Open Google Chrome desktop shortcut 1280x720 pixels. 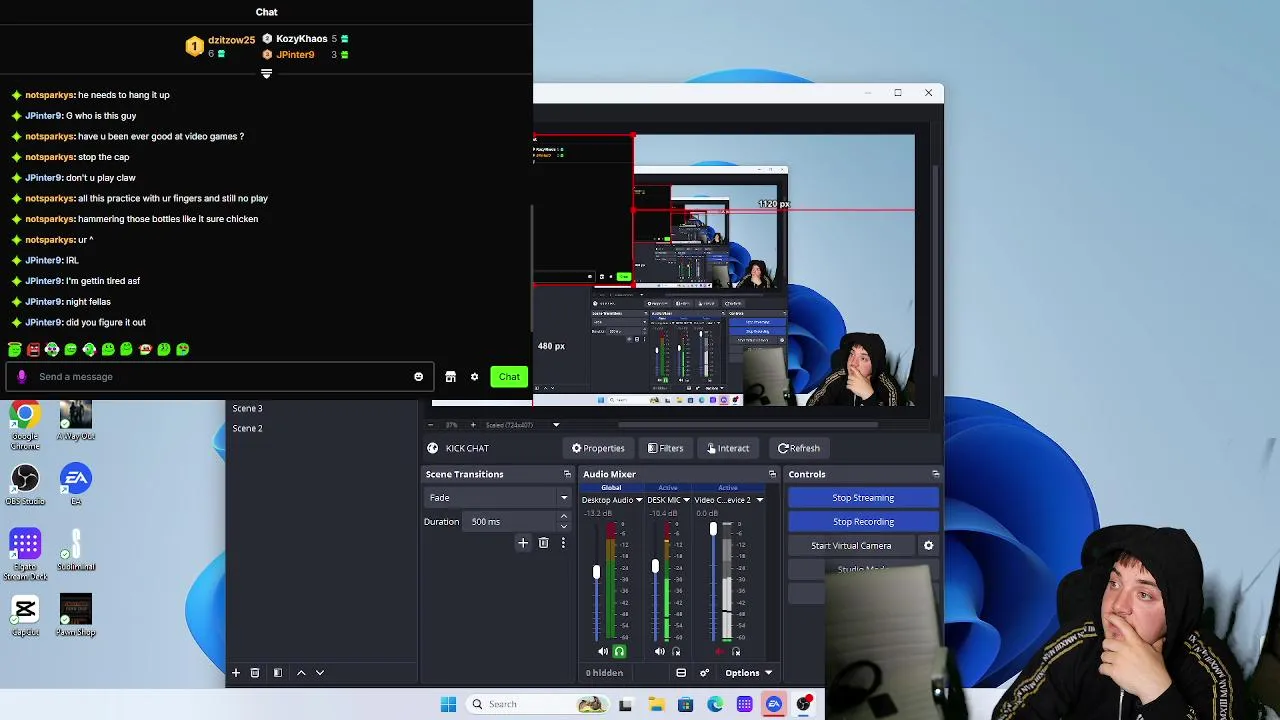[25, 423]
